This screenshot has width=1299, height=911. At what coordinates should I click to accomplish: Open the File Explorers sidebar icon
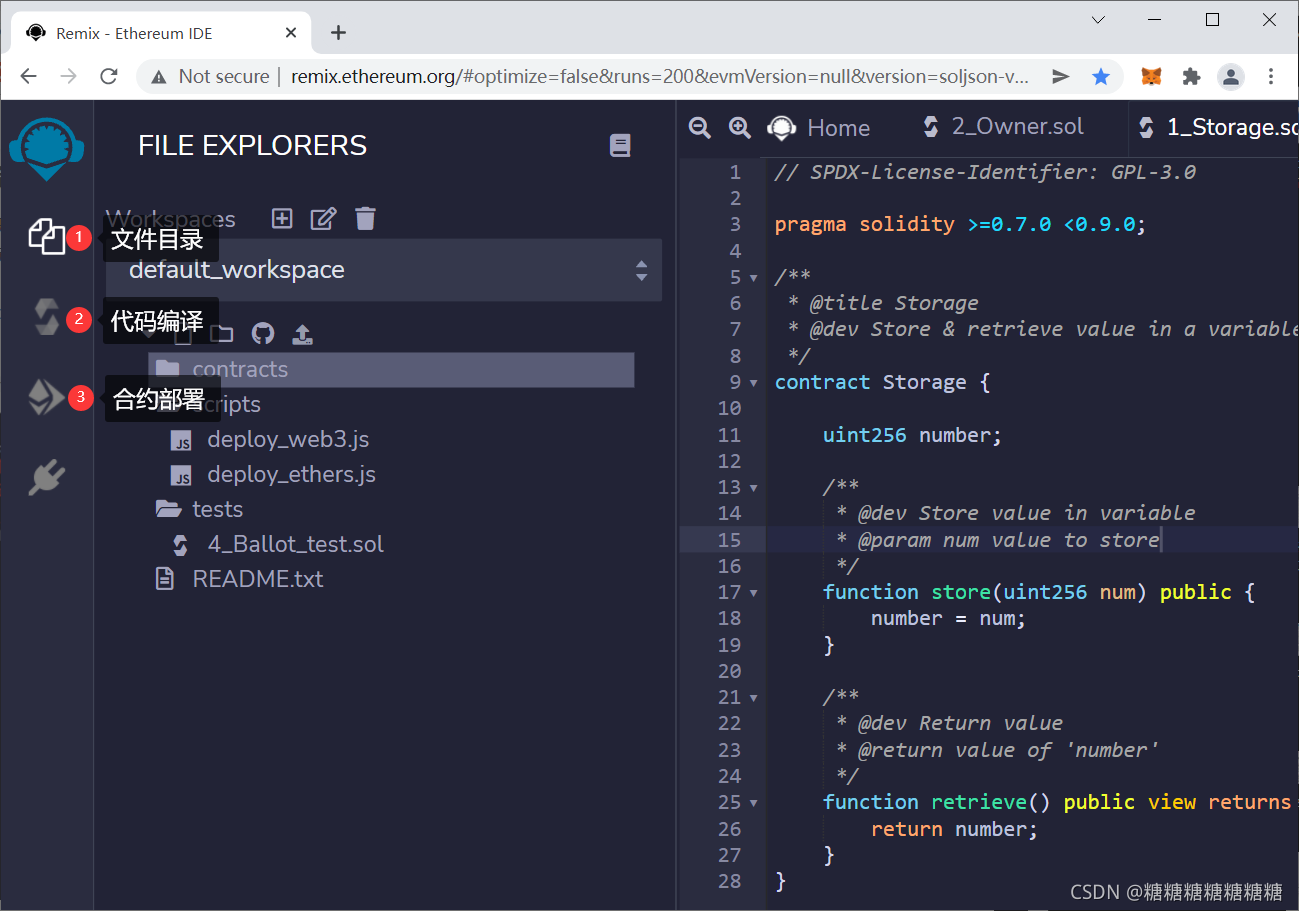point(46,236)
